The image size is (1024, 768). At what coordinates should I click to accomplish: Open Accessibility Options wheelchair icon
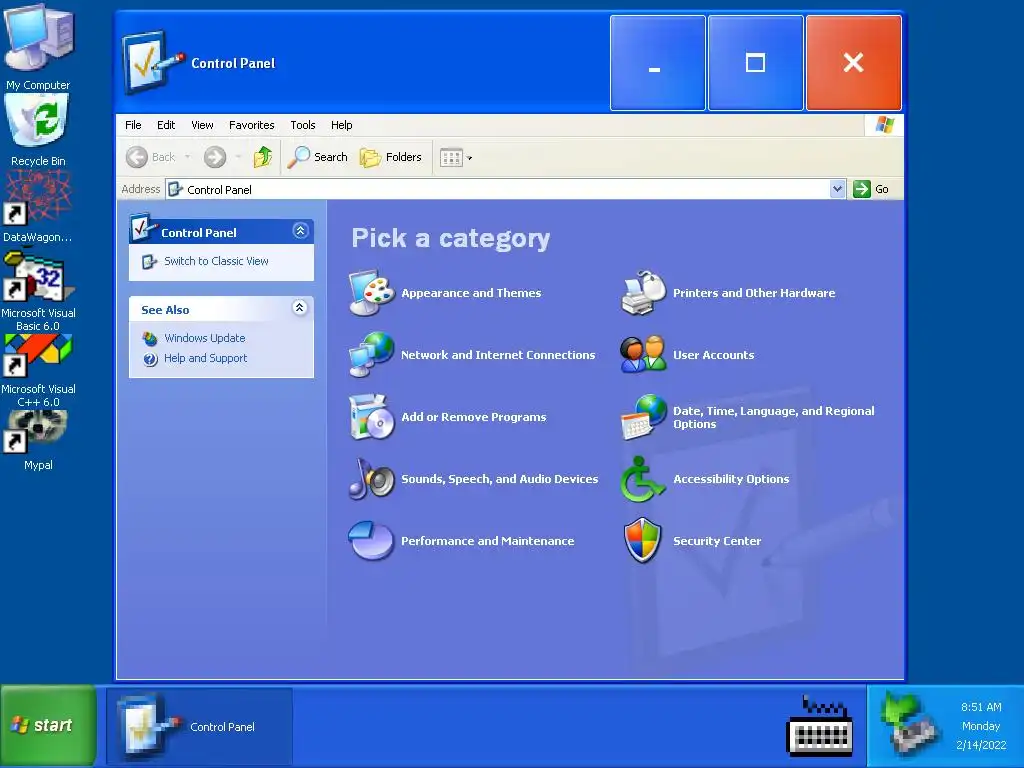click(643, 479)
